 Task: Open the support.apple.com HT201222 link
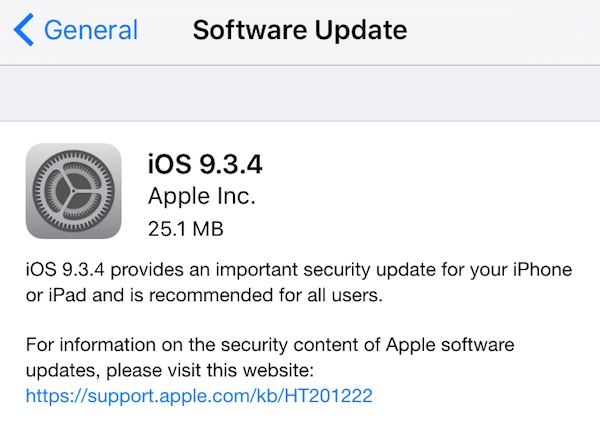pos(199,396)
